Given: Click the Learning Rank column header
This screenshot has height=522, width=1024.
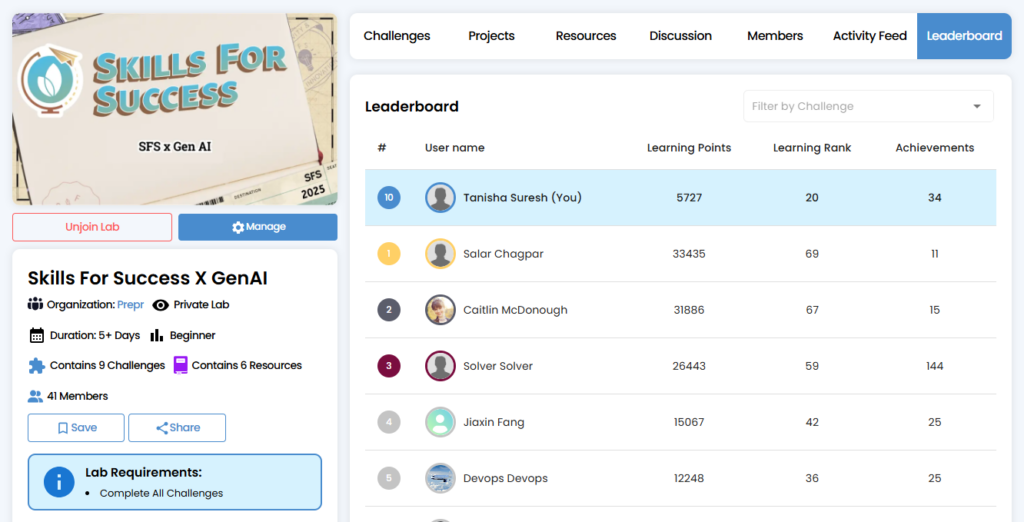Looking at the screenshot, I should coord(812,148).
